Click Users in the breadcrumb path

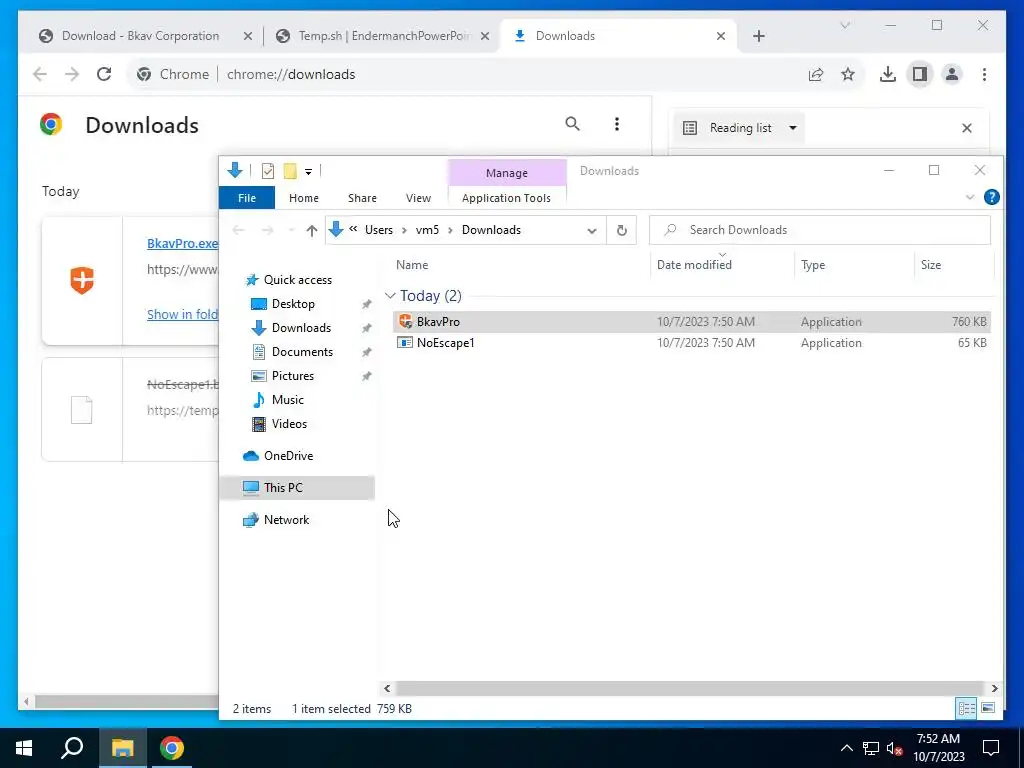point(379,230)
